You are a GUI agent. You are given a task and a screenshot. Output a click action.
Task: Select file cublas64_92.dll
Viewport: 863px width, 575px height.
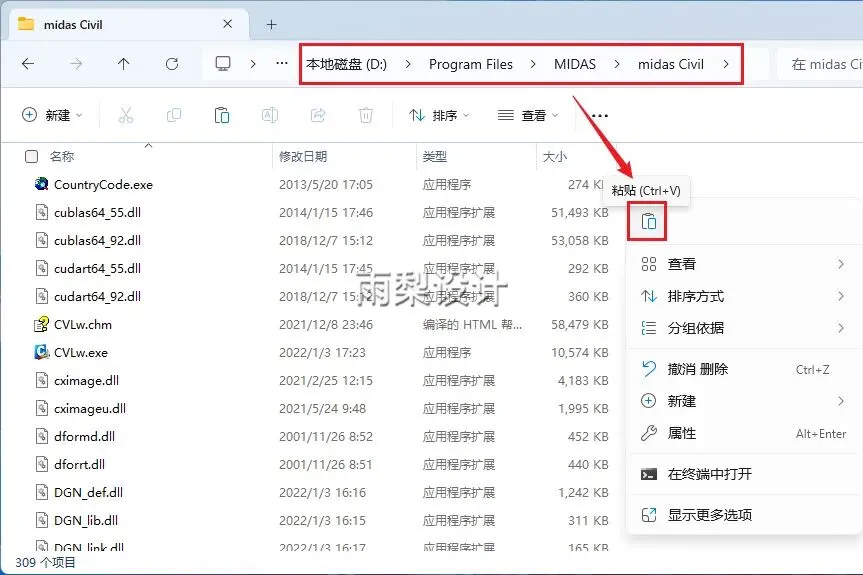tap(97, 240)
